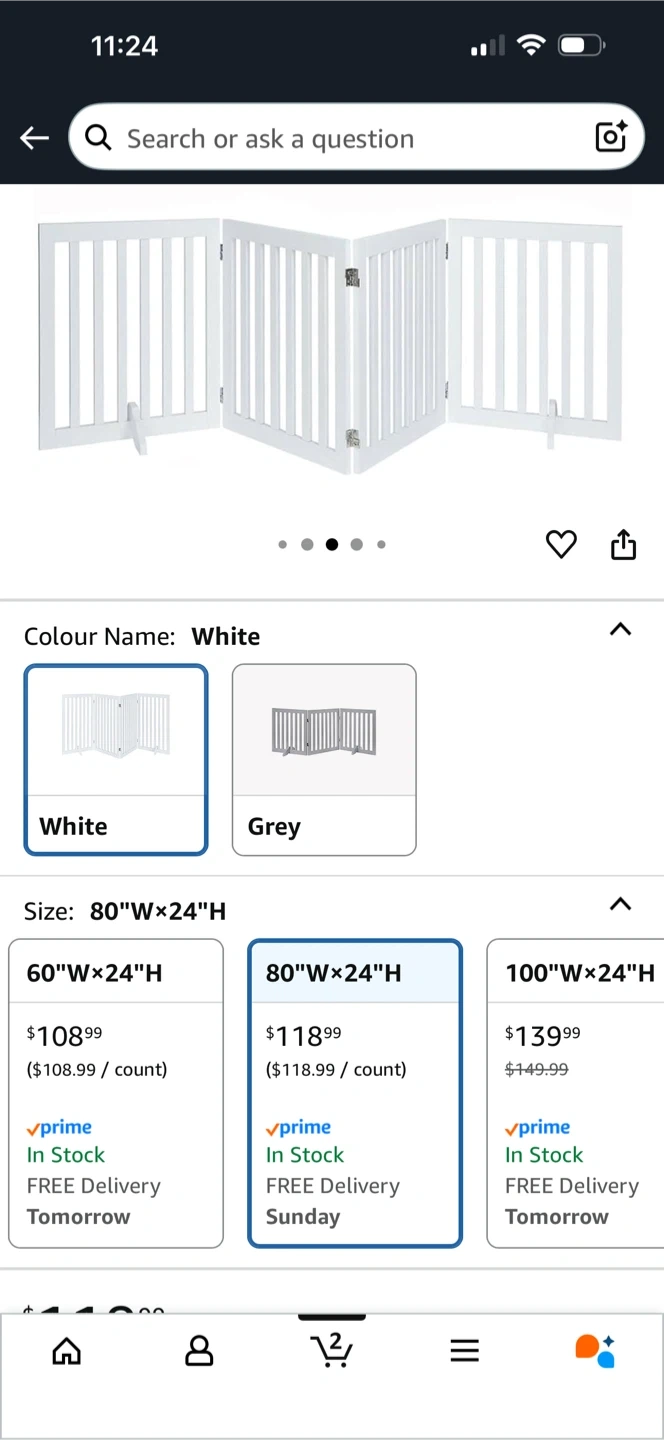
Task: Select the Grey colour option
Action: [x=324, y=760]
